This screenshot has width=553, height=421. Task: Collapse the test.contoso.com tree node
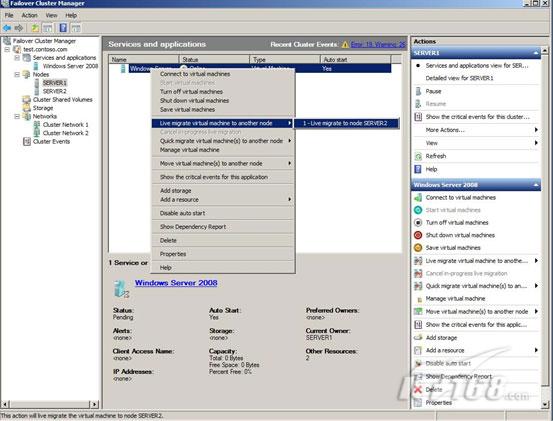(x=7, y=50)
